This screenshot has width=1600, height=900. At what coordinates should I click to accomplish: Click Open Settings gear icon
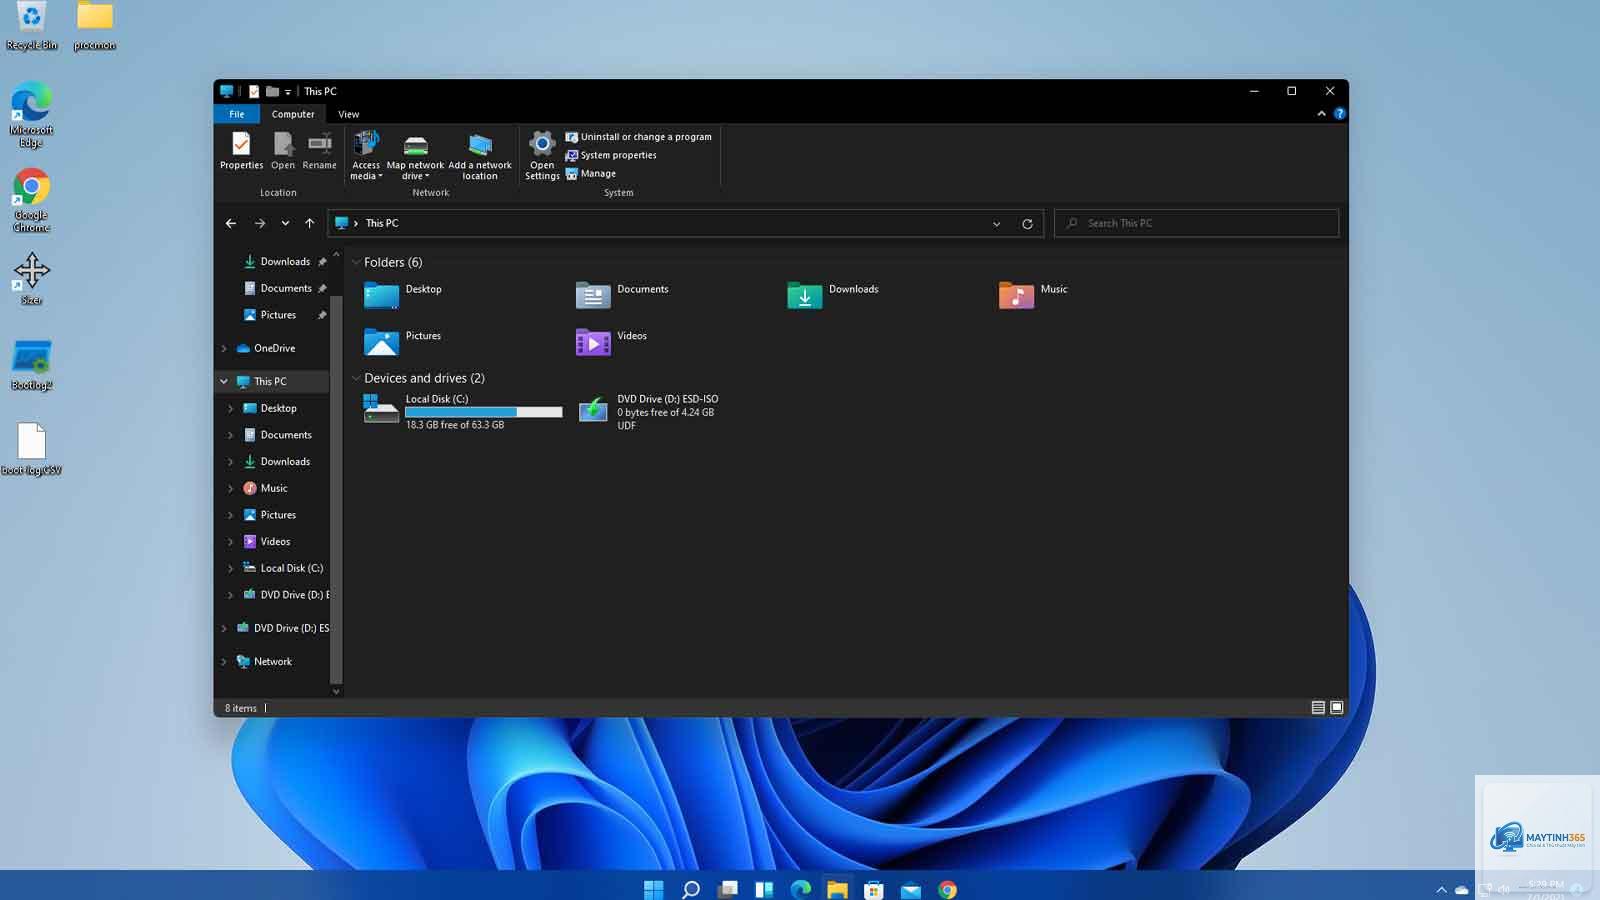[x=542, y=142]
